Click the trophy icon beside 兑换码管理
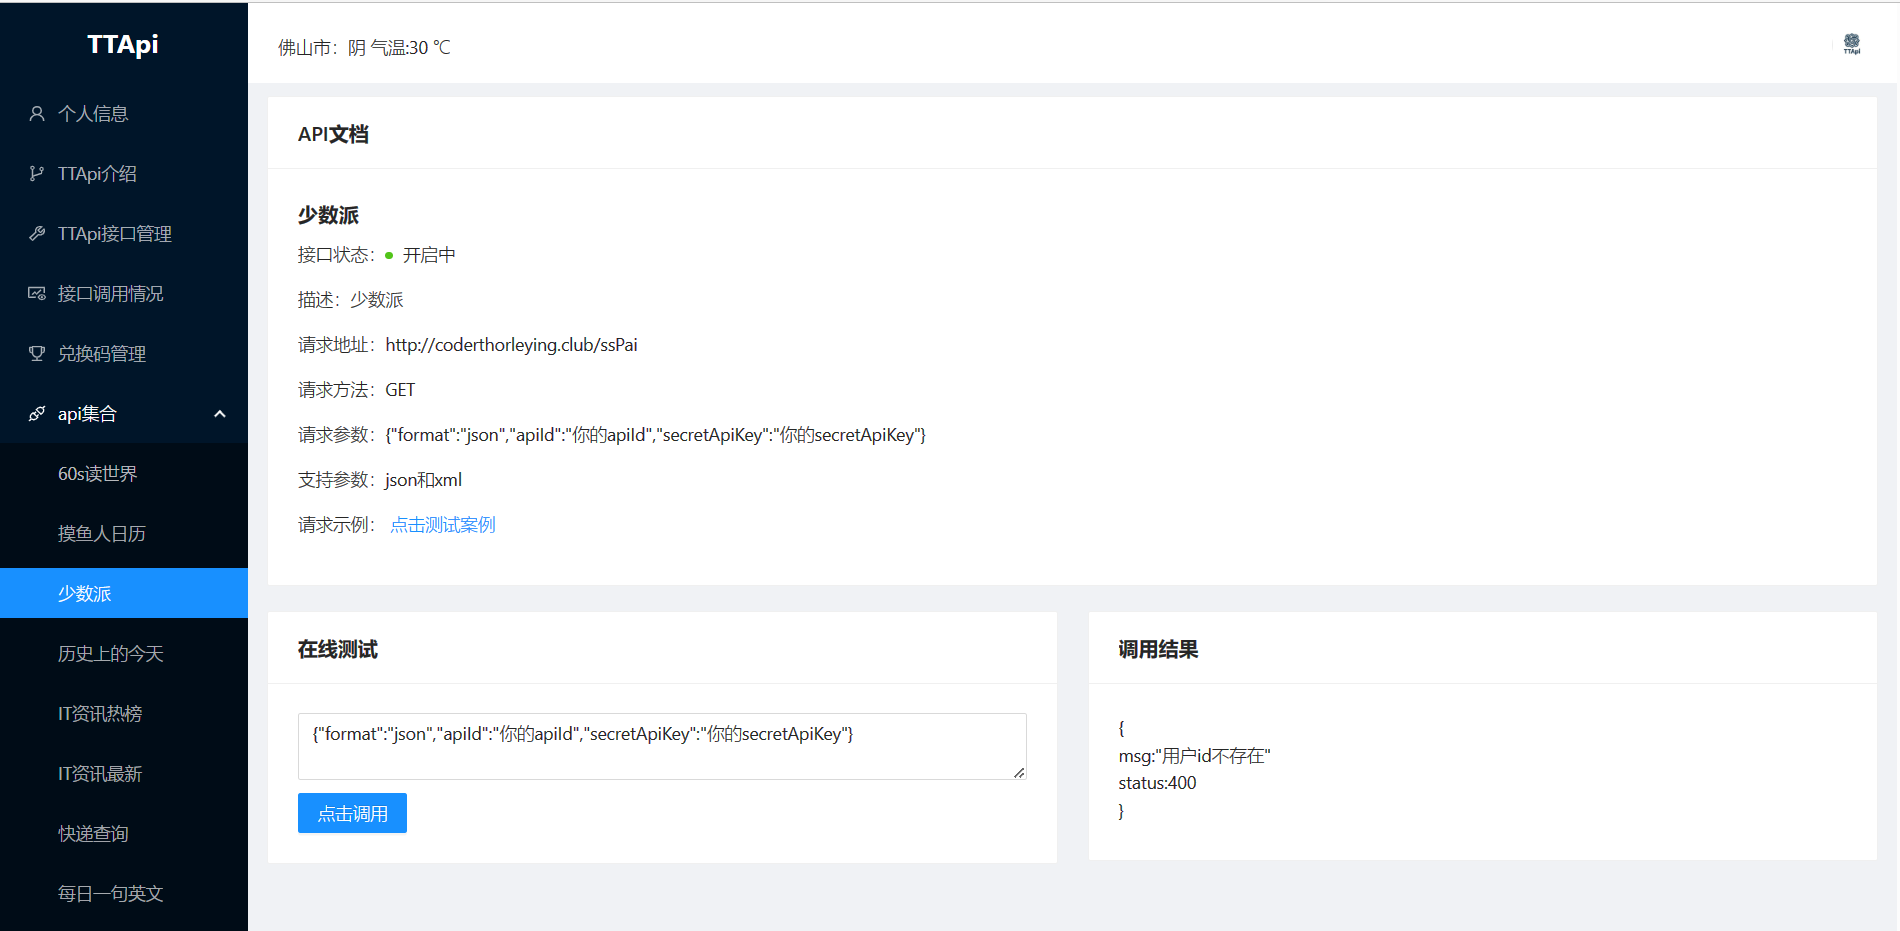 click(37, 354)
